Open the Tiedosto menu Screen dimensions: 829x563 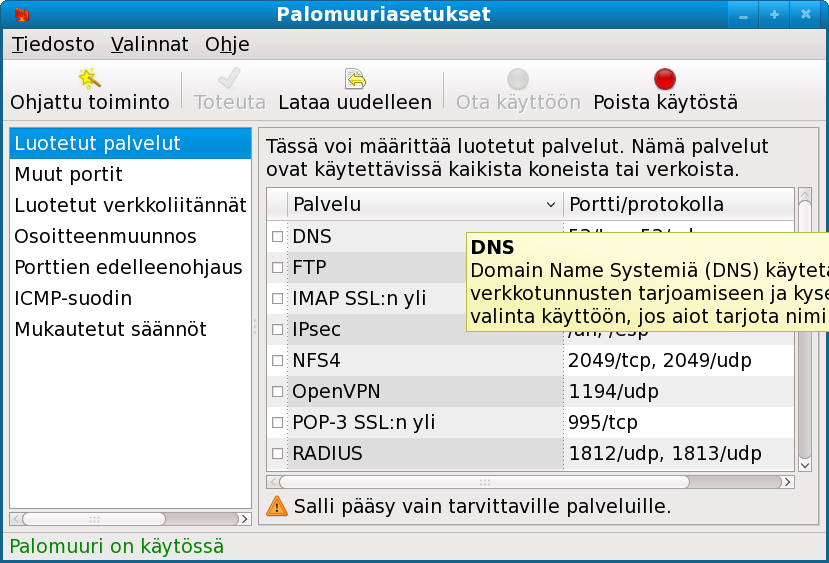pos(53,44)
